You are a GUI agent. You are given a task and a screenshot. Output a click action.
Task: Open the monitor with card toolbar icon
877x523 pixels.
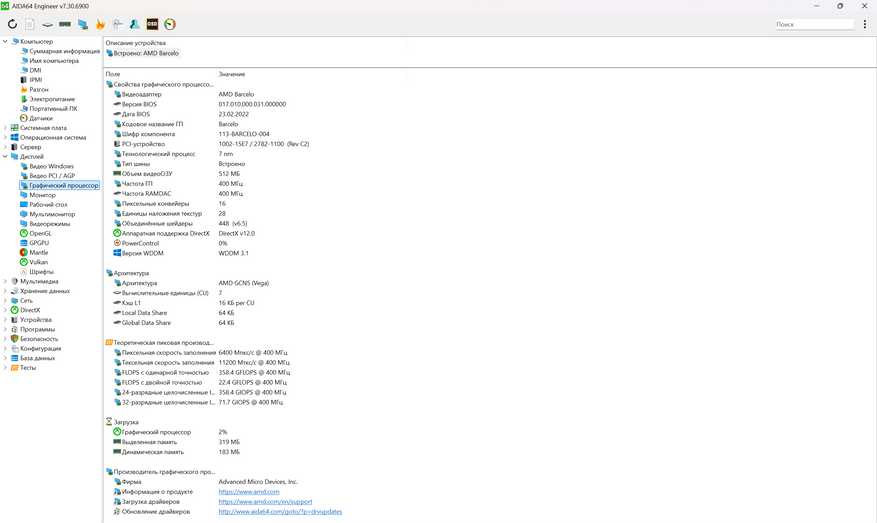tap(83, 24)
